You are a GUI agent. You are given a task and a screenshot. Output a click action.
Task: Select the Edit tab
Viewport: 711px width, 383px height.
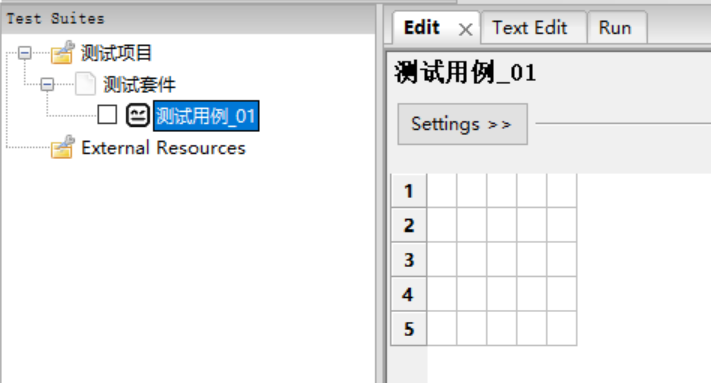[422, 28]
